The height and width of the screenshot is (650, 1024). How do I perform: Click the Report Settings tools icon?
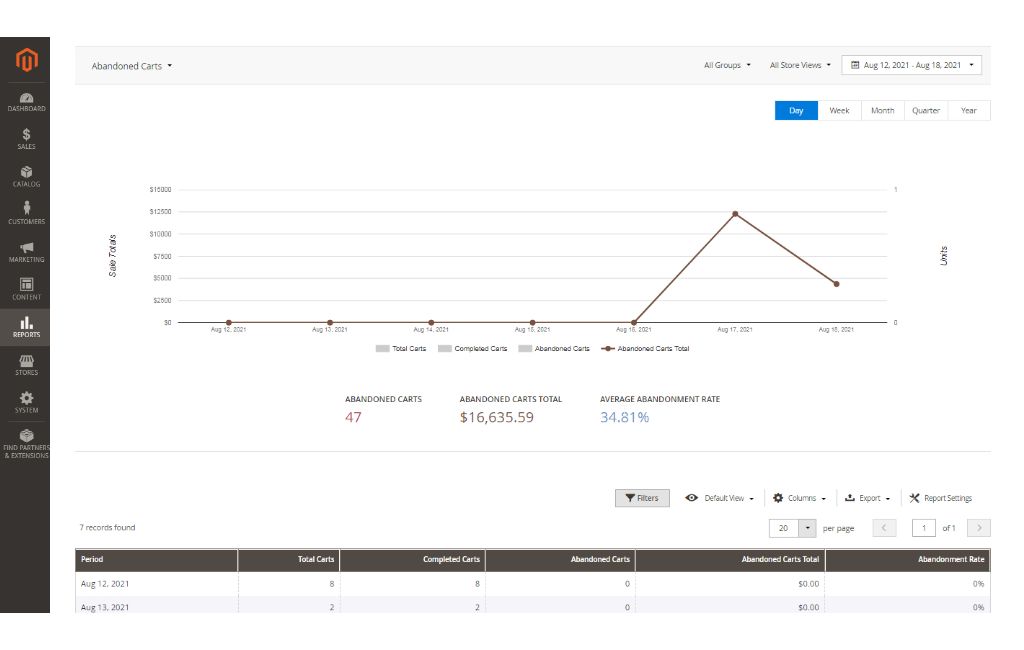914,498
